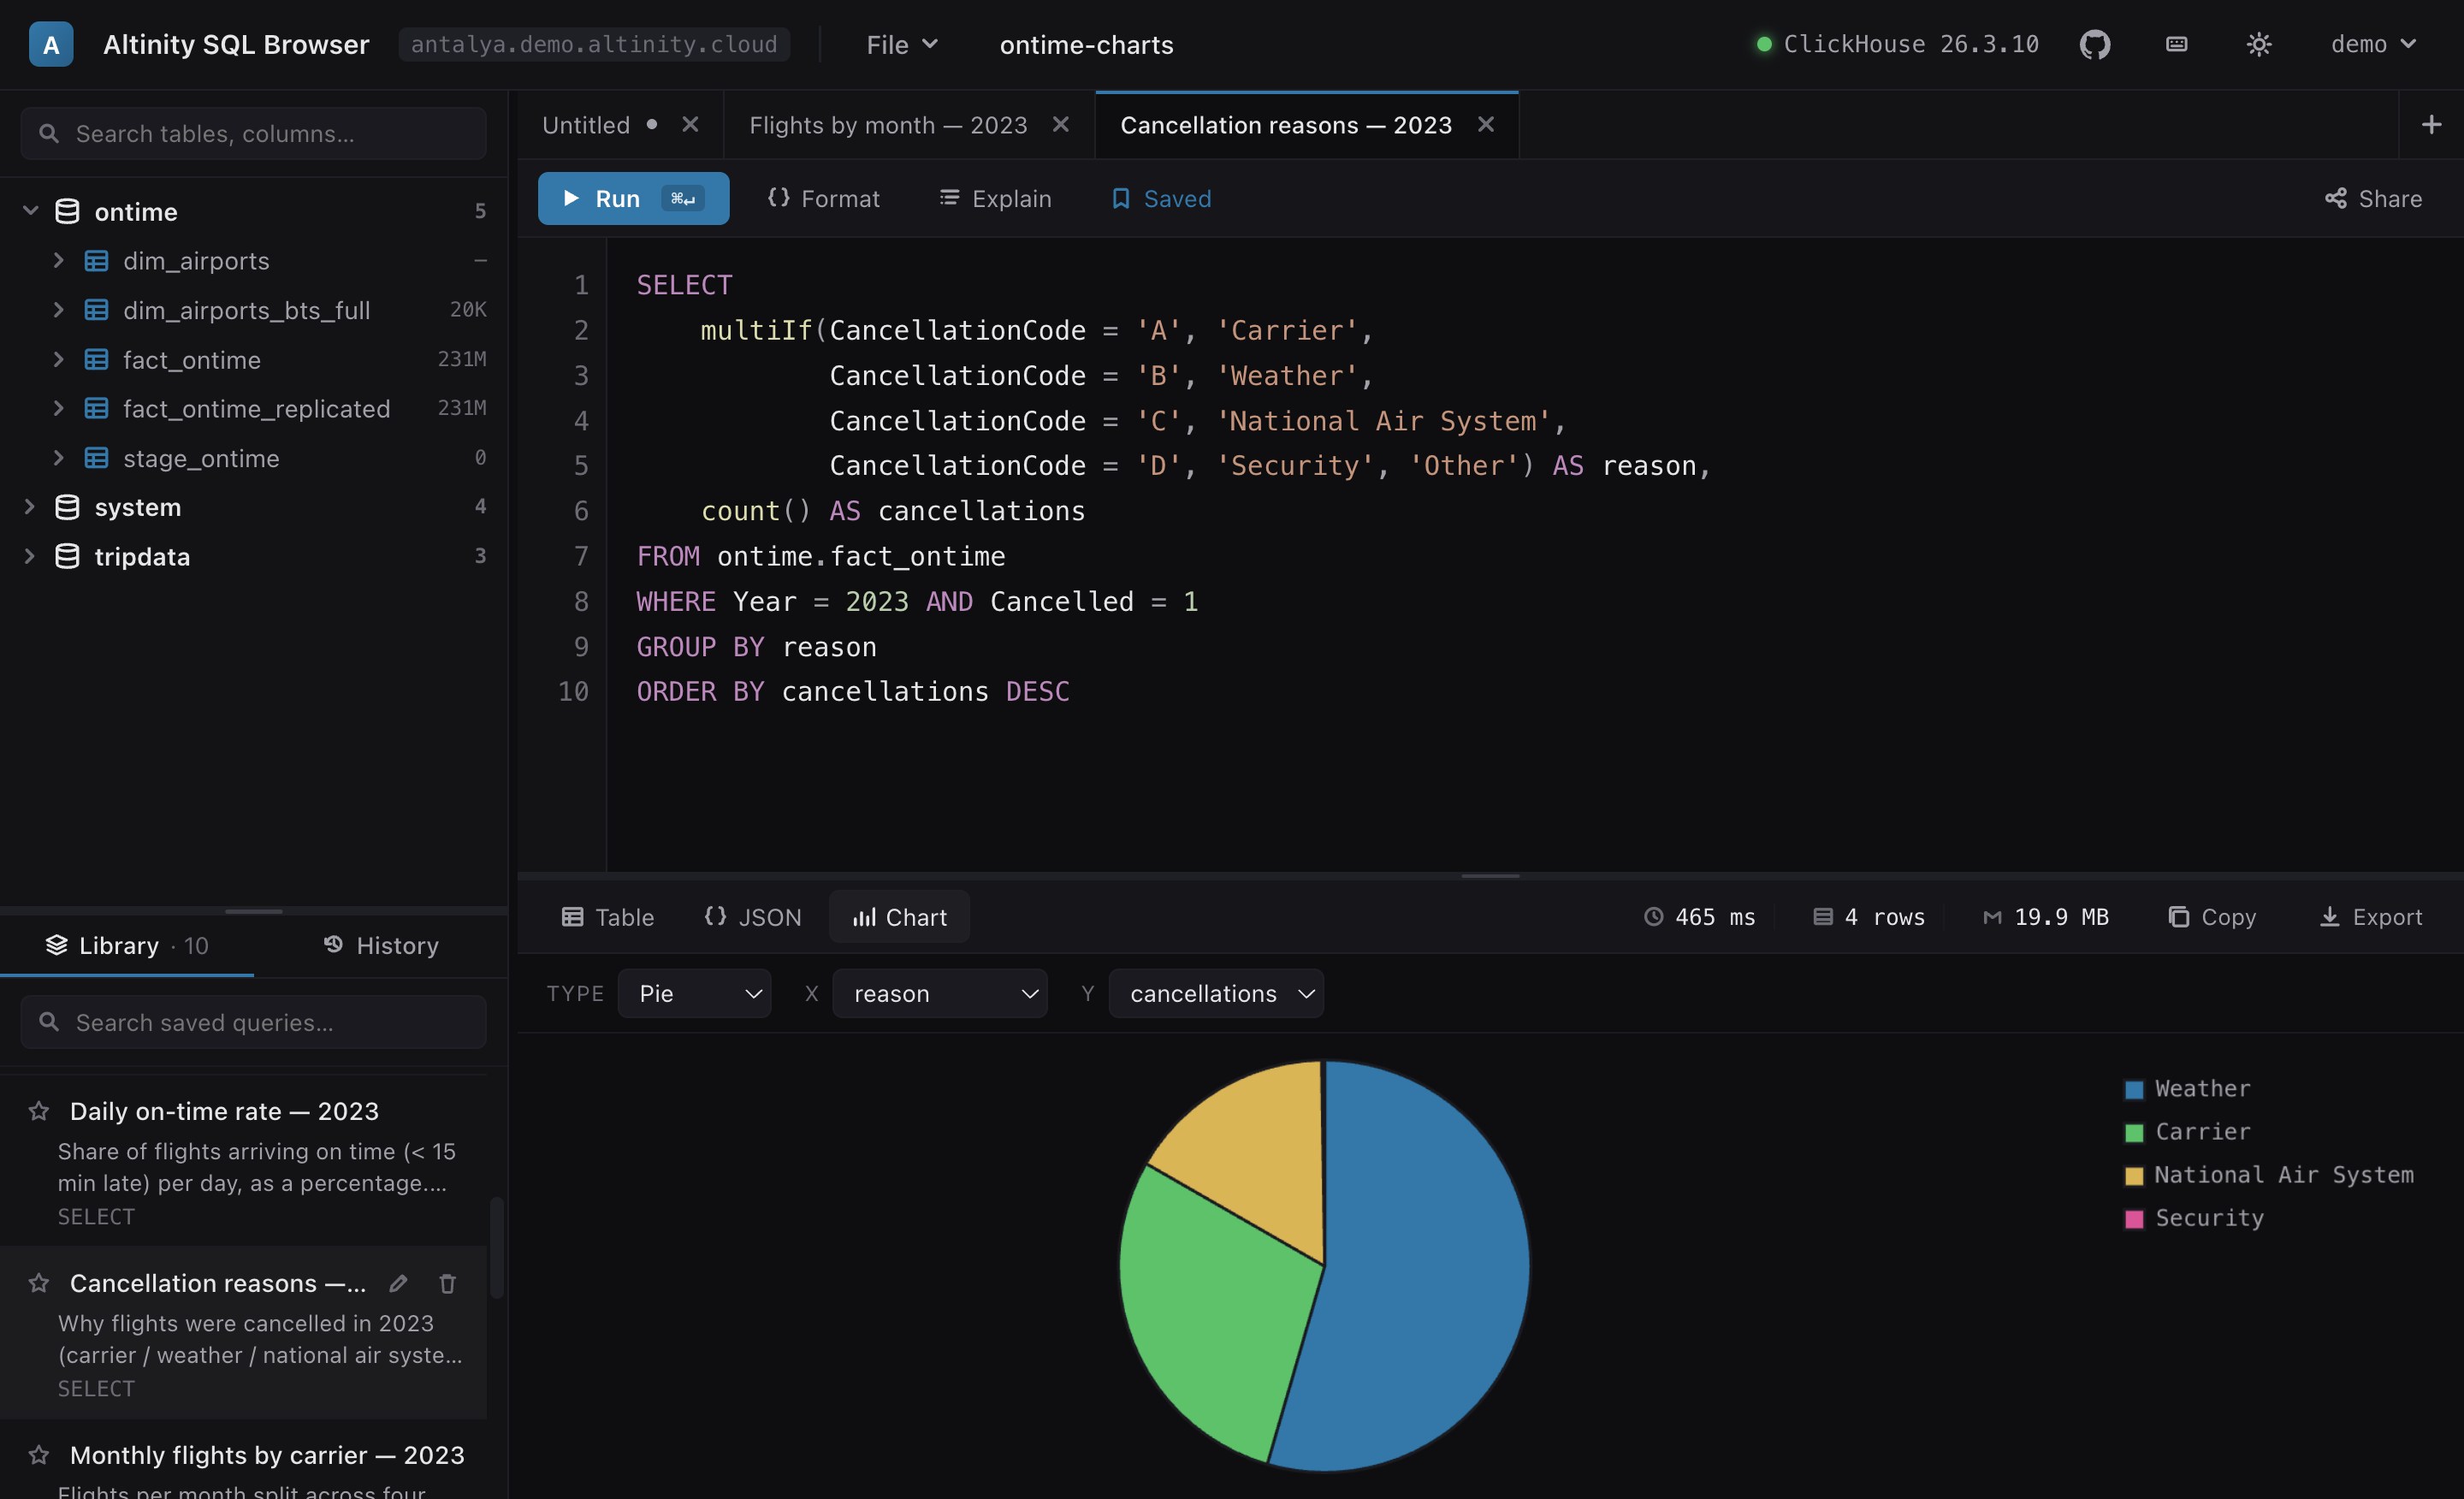Expand the system database

click(30, 507)
